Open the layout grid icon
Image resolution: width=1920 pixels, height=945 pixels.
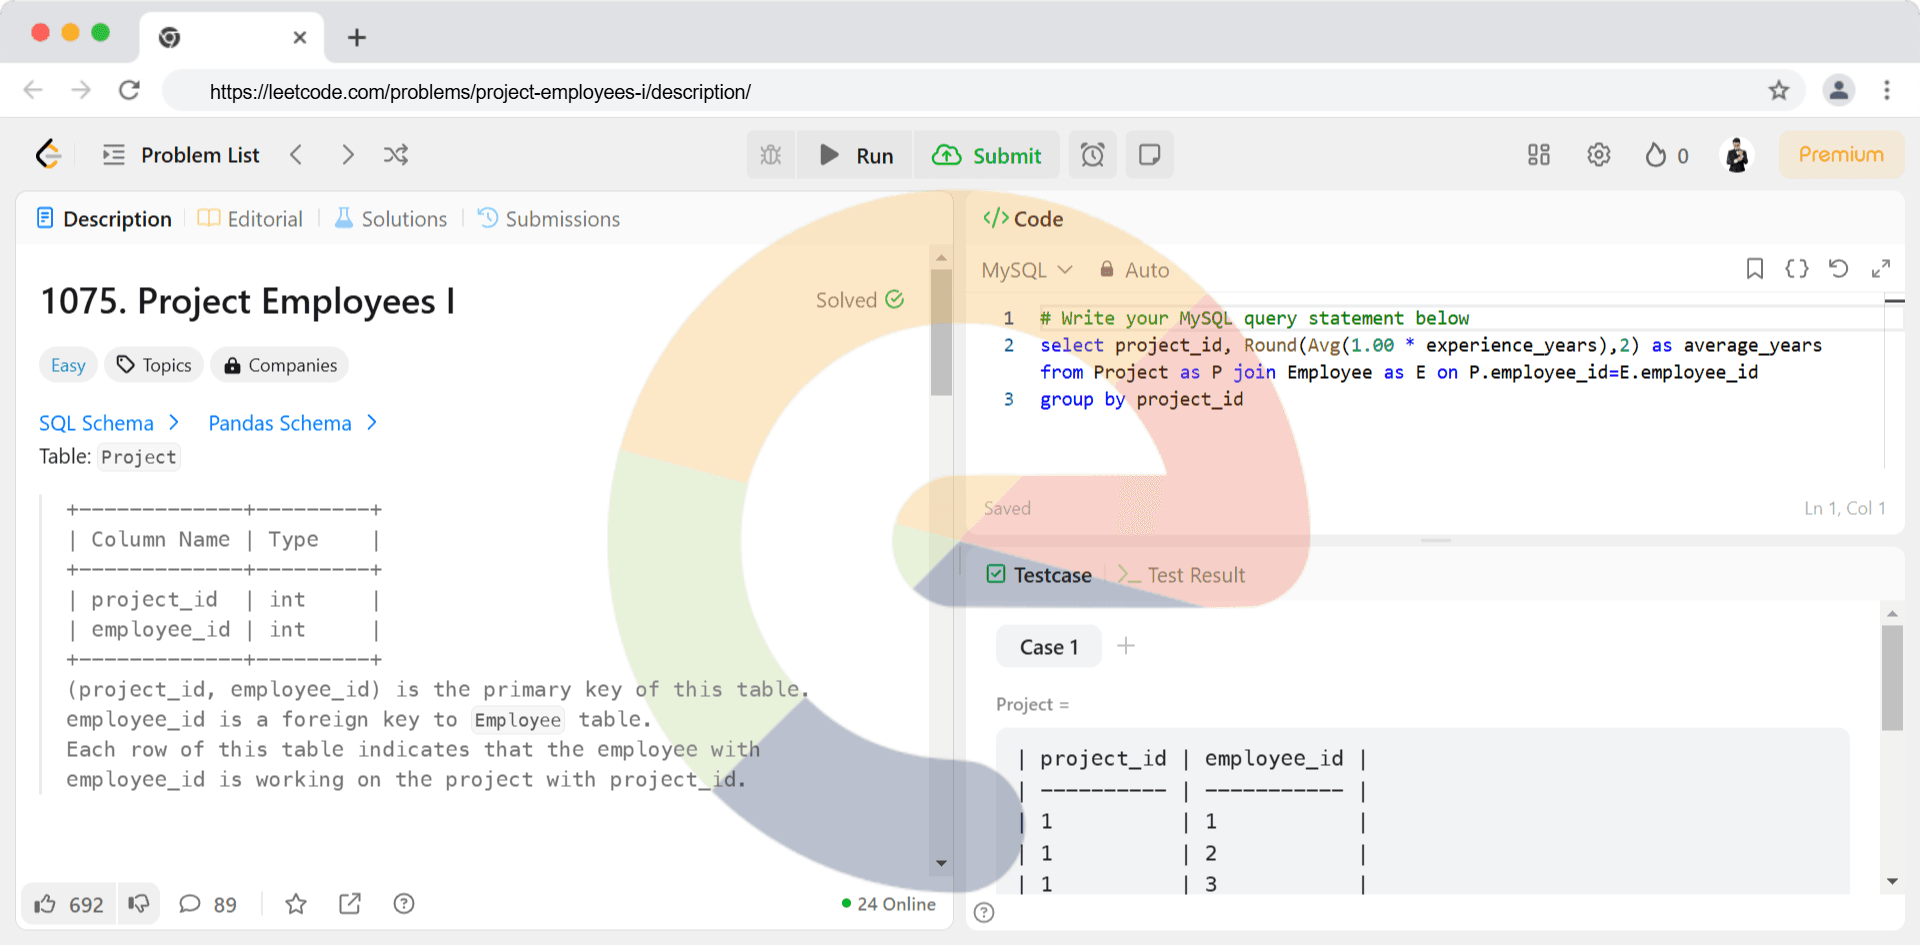tap(1538, 155)
